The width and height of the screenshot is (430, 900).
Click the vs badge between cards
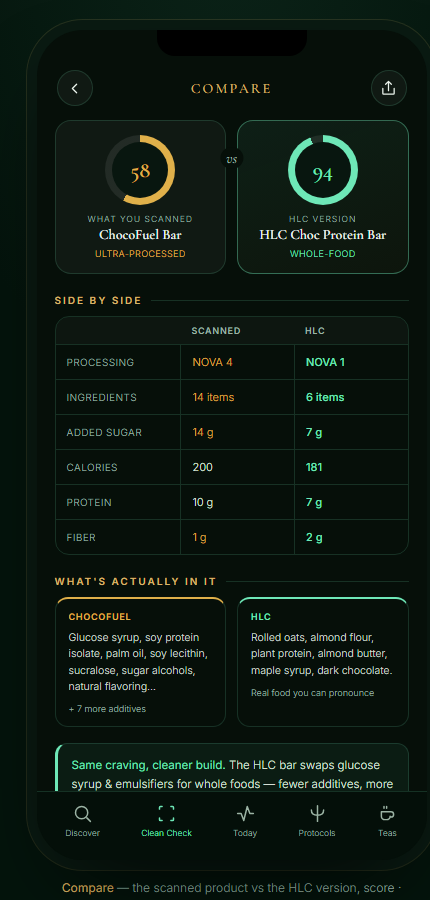(x=232, y=159)
